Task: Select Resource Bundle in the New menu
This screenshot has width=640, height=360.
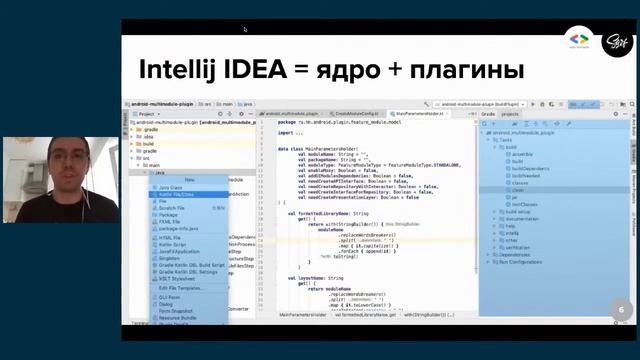Action: pos(189,318)
